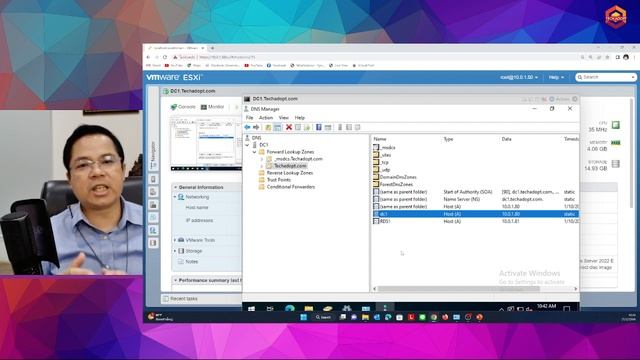Select the Start of Authority (SOA) record
The image size is (640, 360).
point(476,192)
